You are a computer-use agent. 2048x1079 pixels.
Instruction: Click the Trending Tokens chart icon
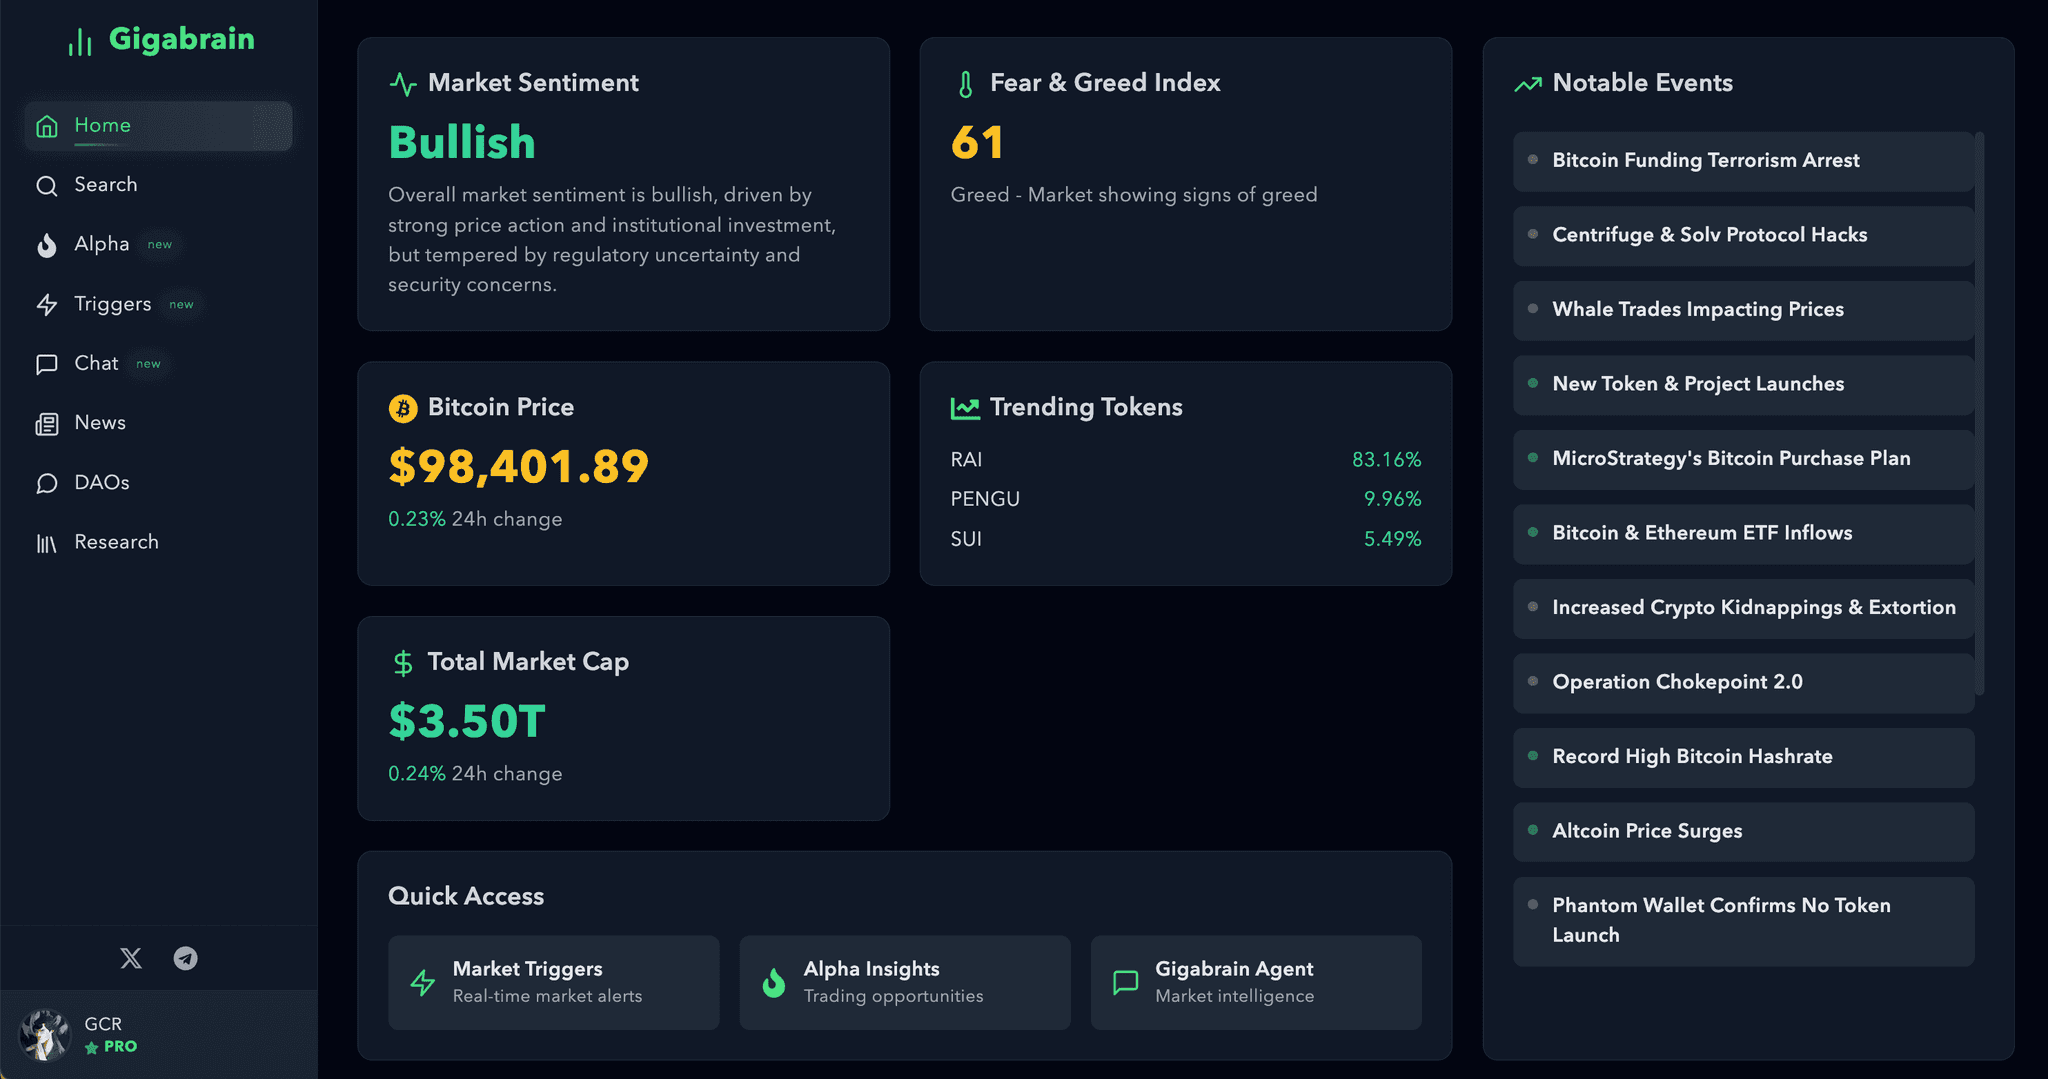point(965,408)
